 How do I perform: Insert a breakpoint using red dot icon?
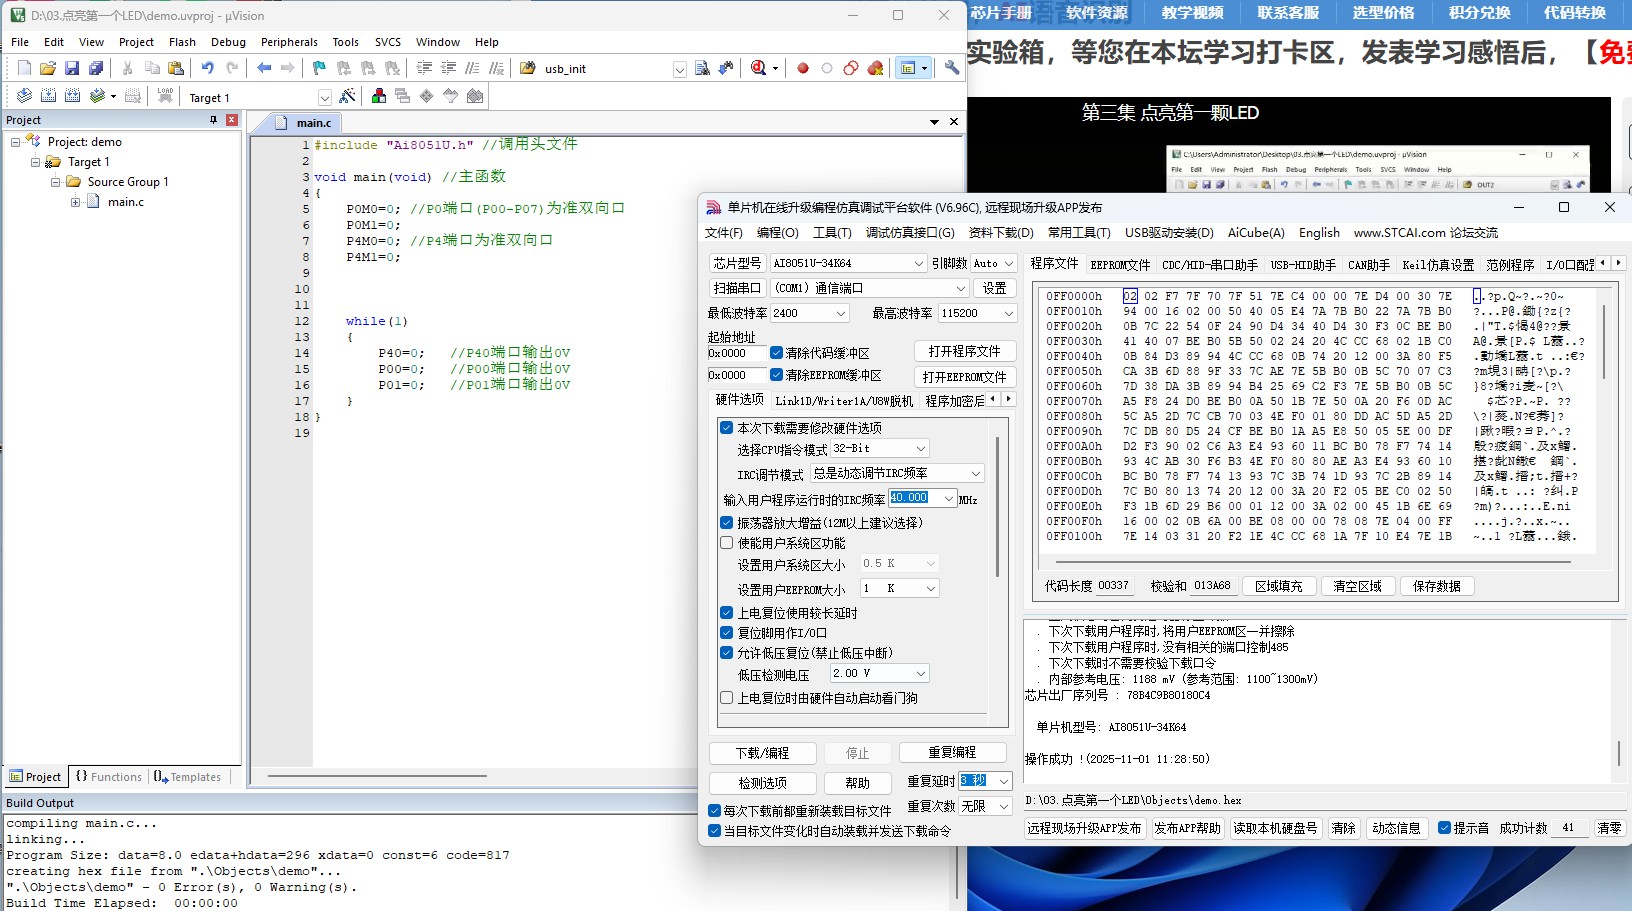click(802, 68)
